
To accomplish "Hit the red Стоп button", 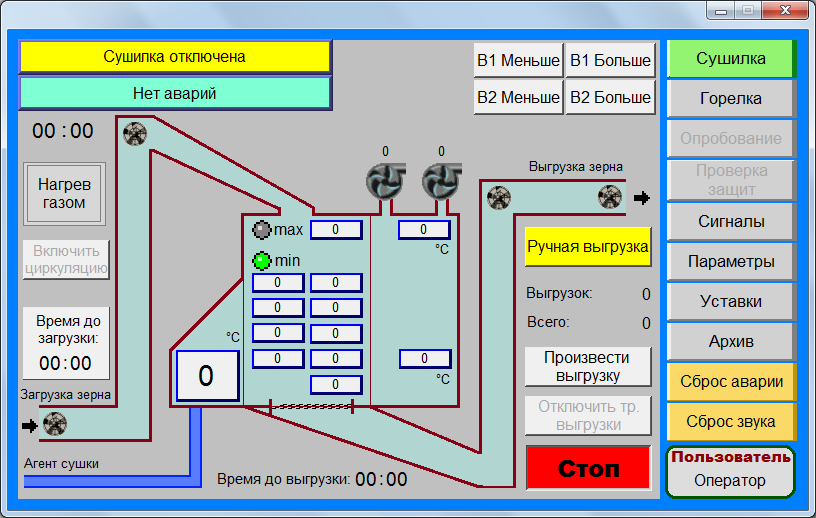I will coord(588,468).
